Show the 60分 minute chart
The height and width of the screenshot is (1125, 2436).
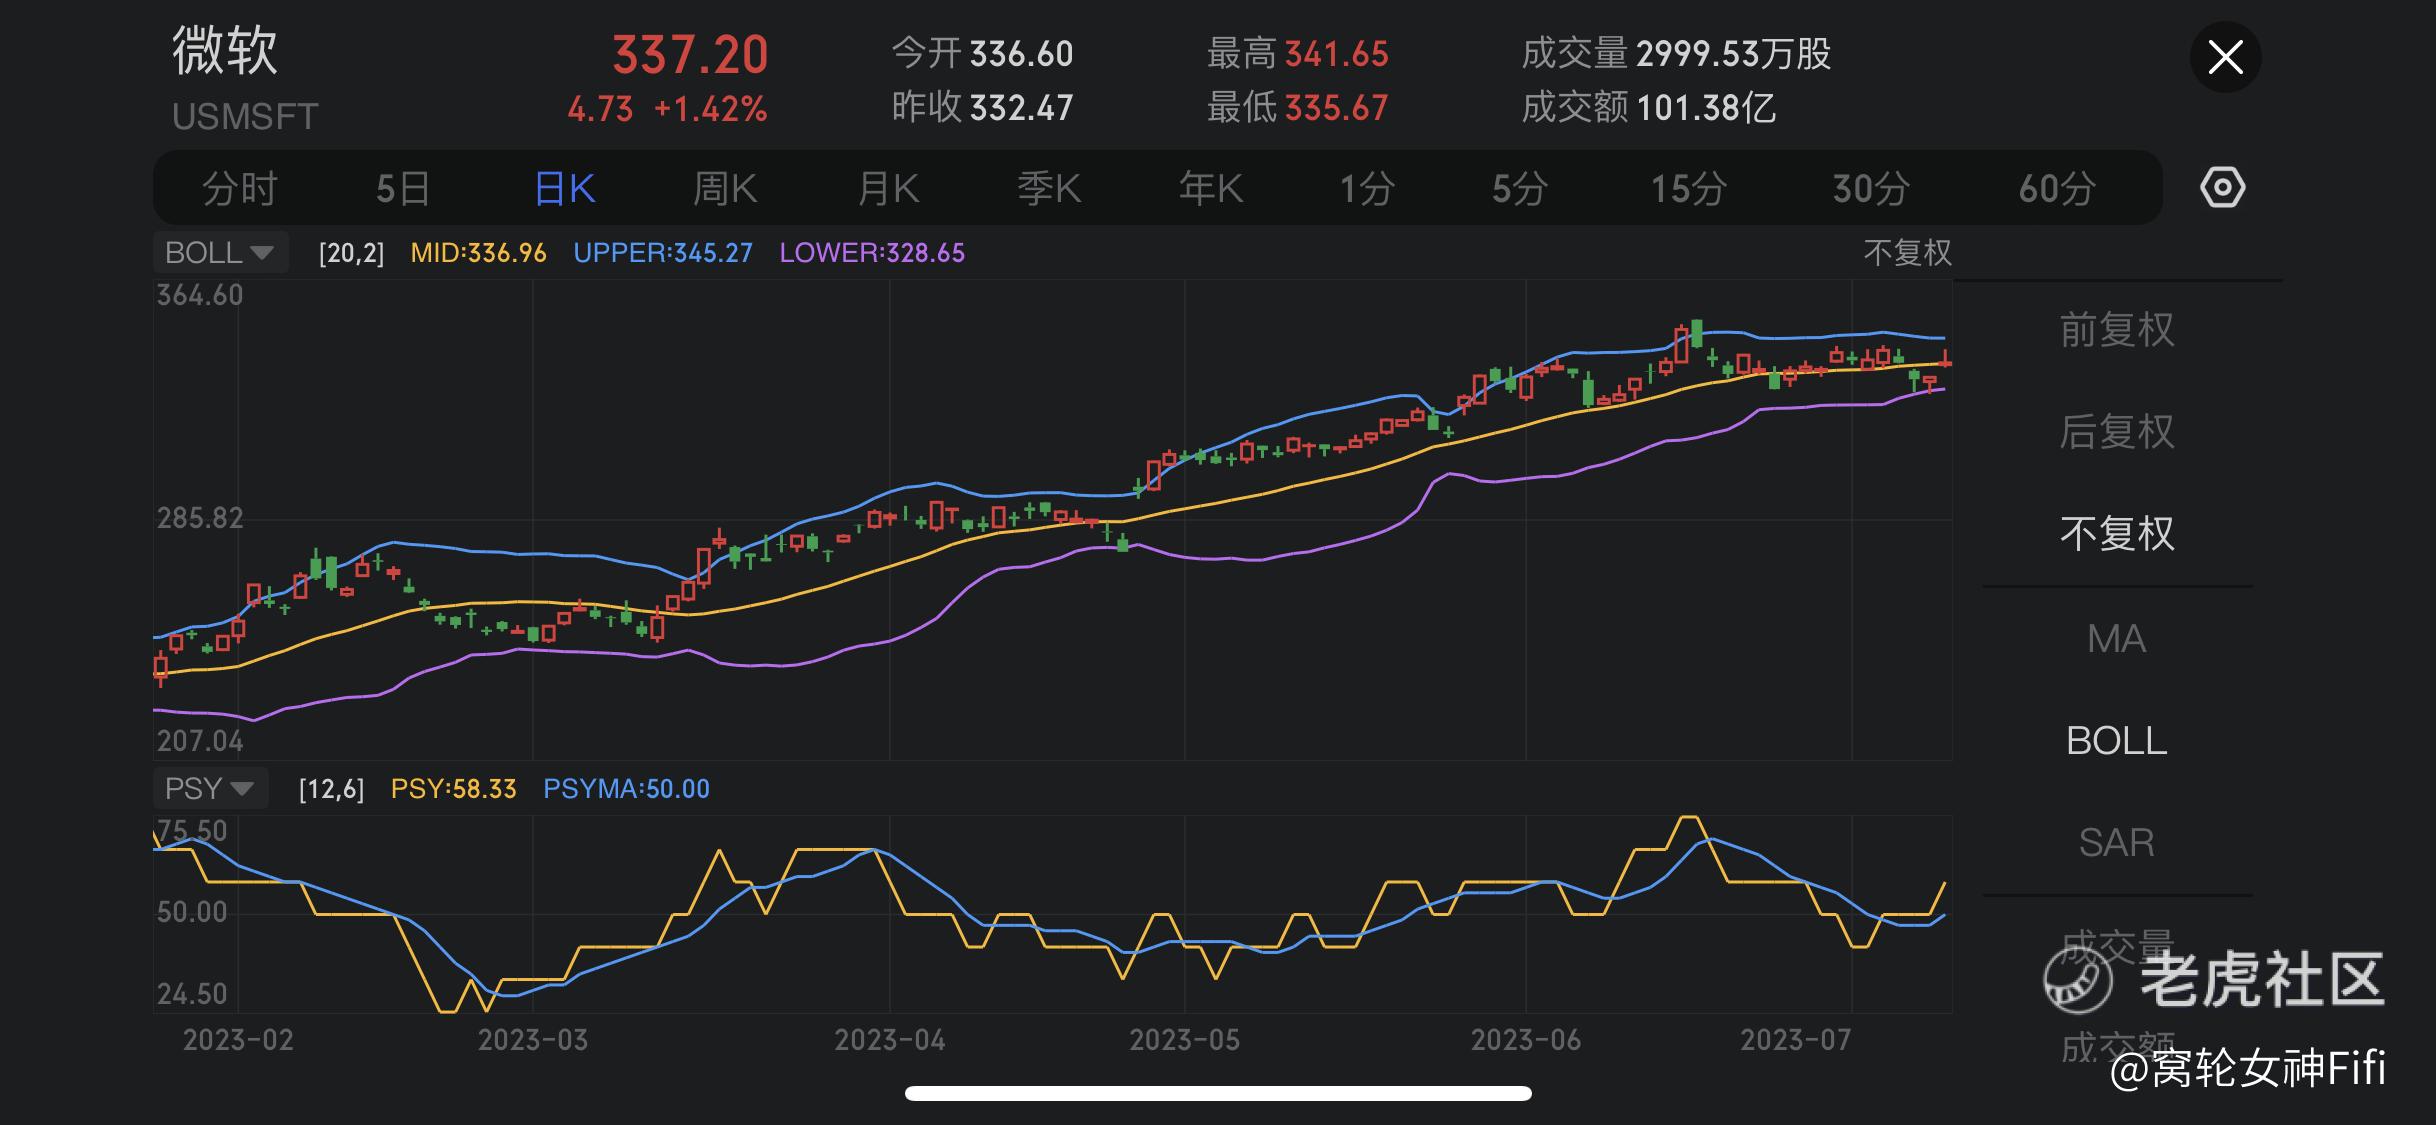pyautogui.click(x=2056, y=188)
